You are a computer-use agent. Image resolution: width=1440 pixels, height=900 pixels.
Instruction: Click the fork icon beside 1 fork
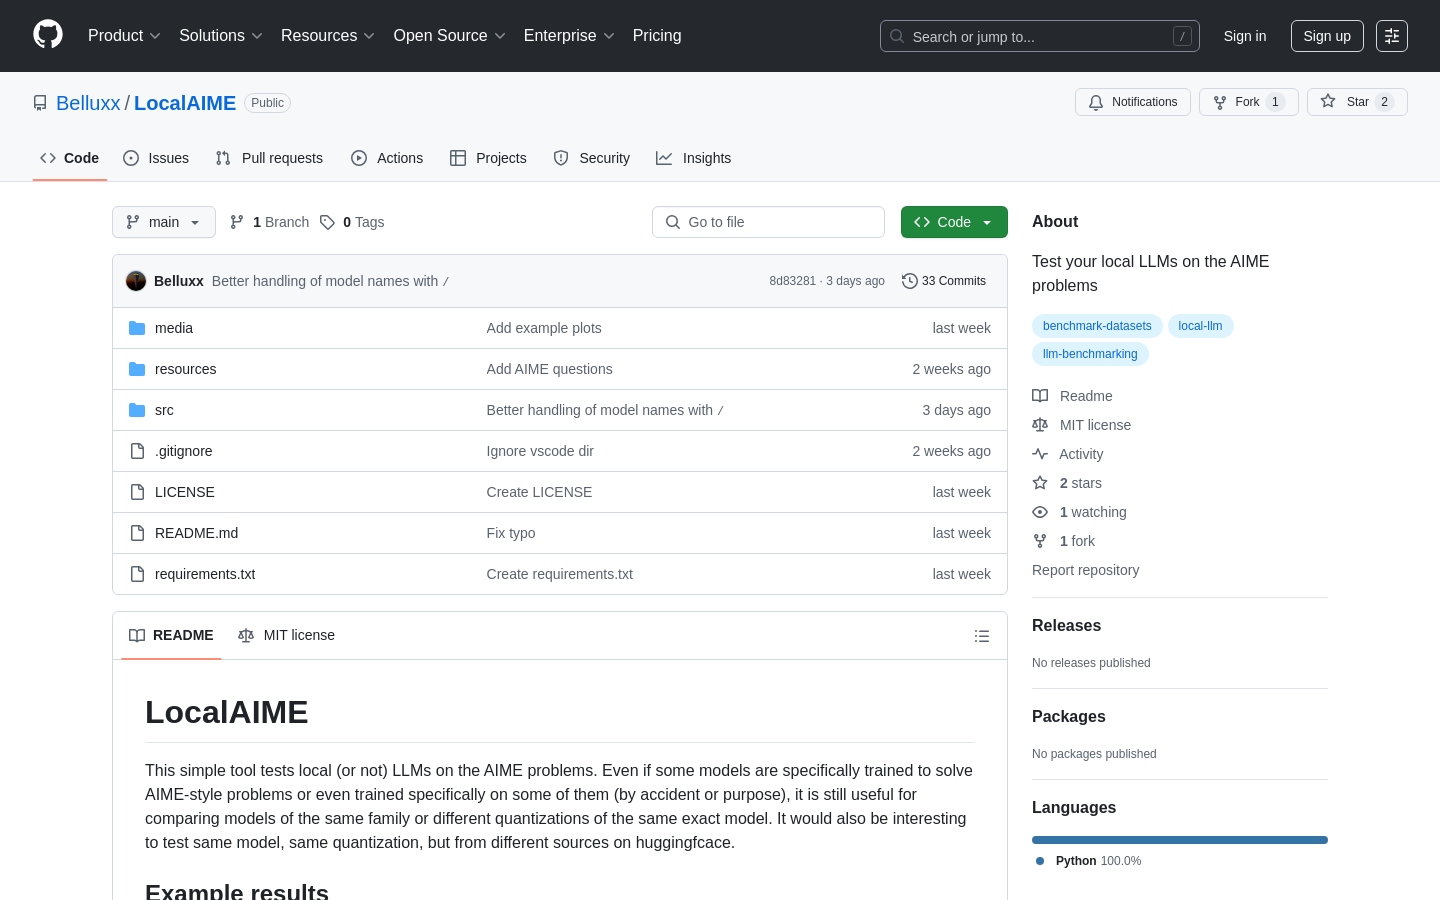pos(1040,541)
